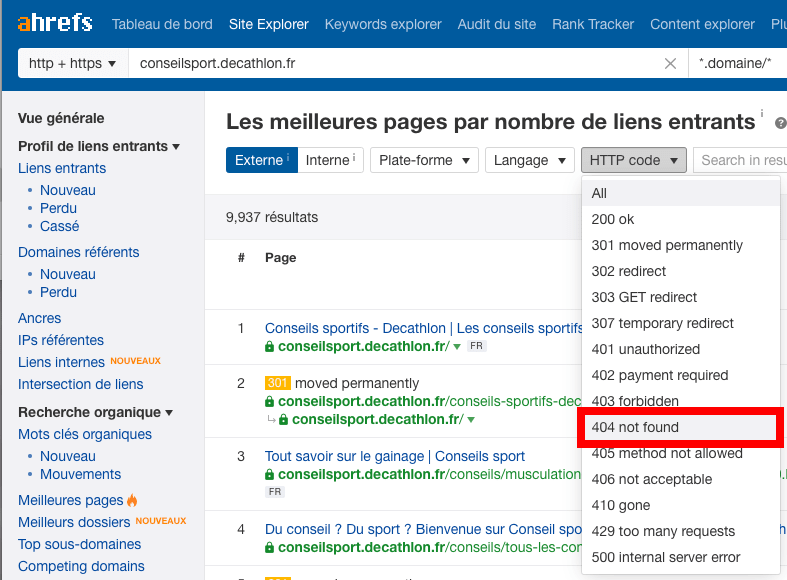Choose 406 not acceptable option
Viewport: 787px width, 580px height.
(x=681, y=480)
